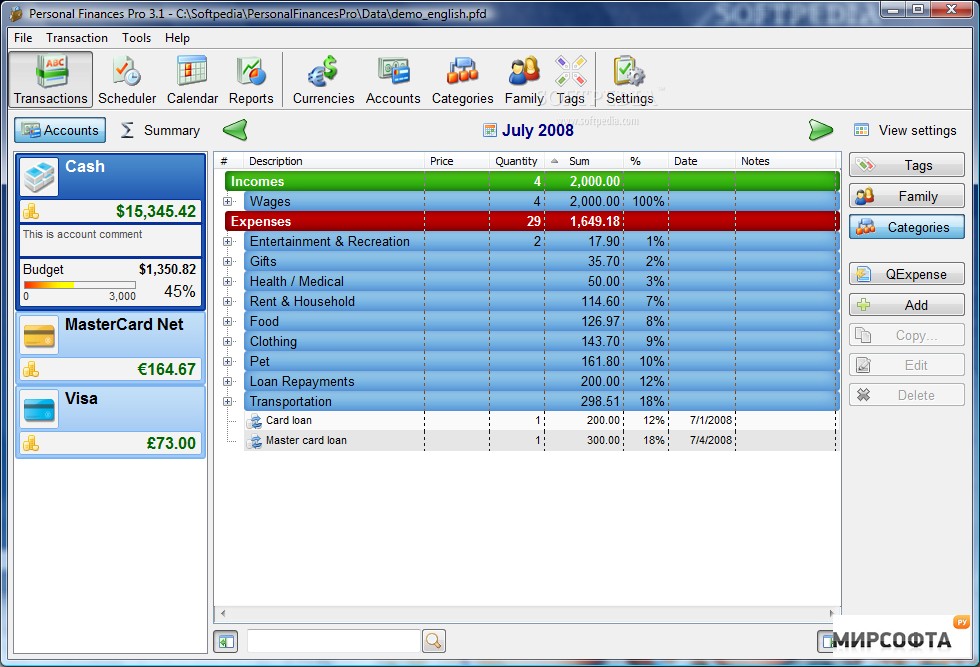Open the Reports section
The height and width of the screenshot is (667, 980).
tap(251, 79)
